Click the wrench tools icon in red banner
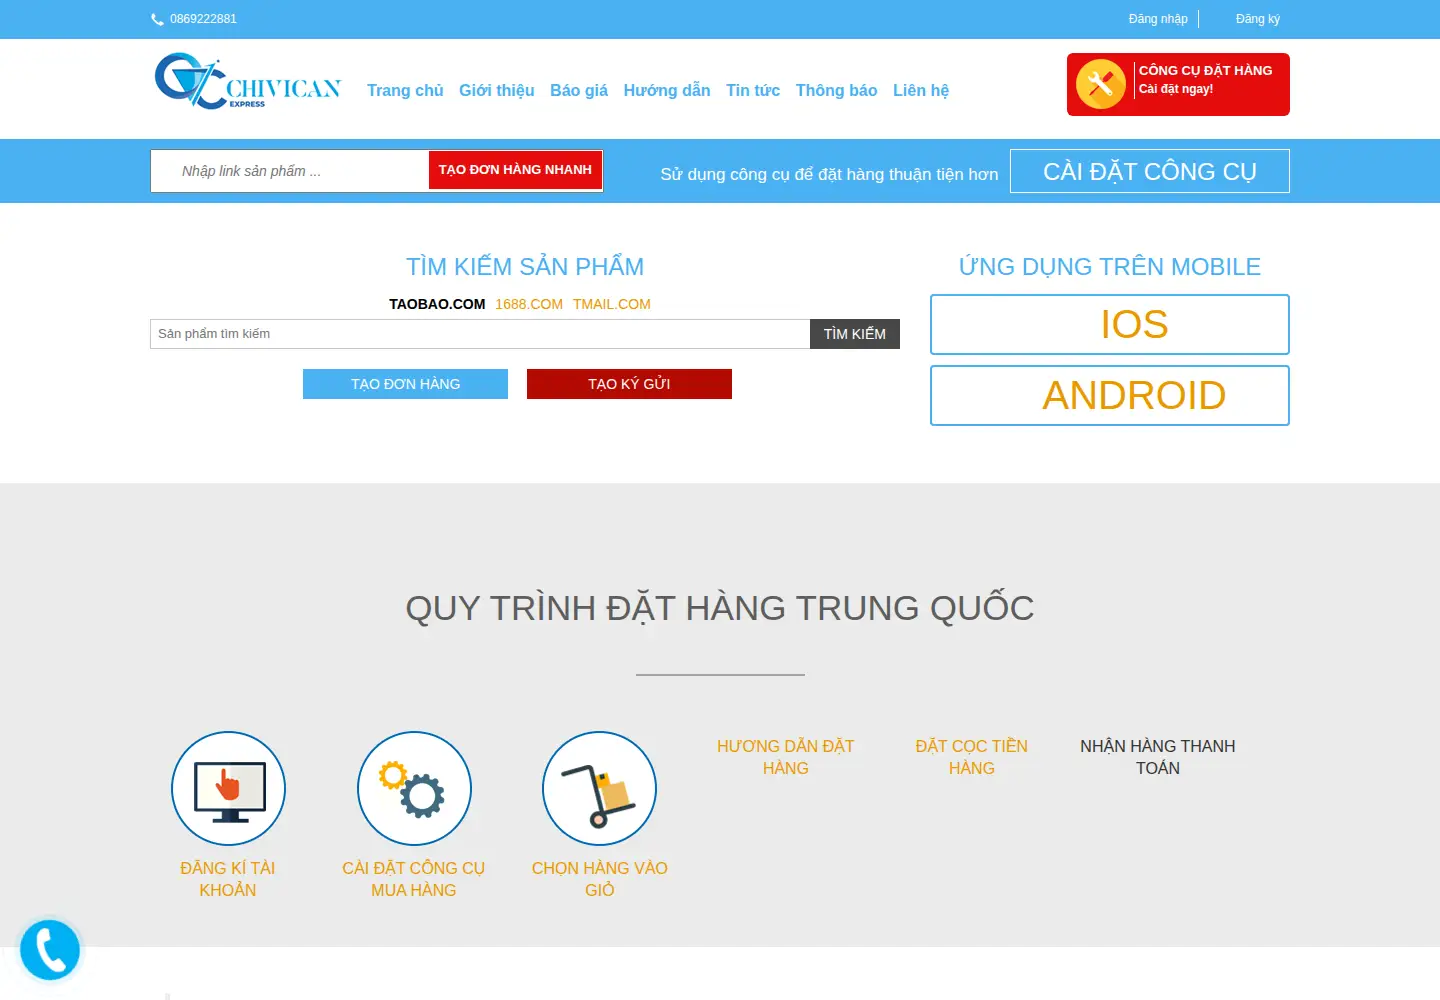The image size is (1440, 1000). click(x=1101, y=84)
